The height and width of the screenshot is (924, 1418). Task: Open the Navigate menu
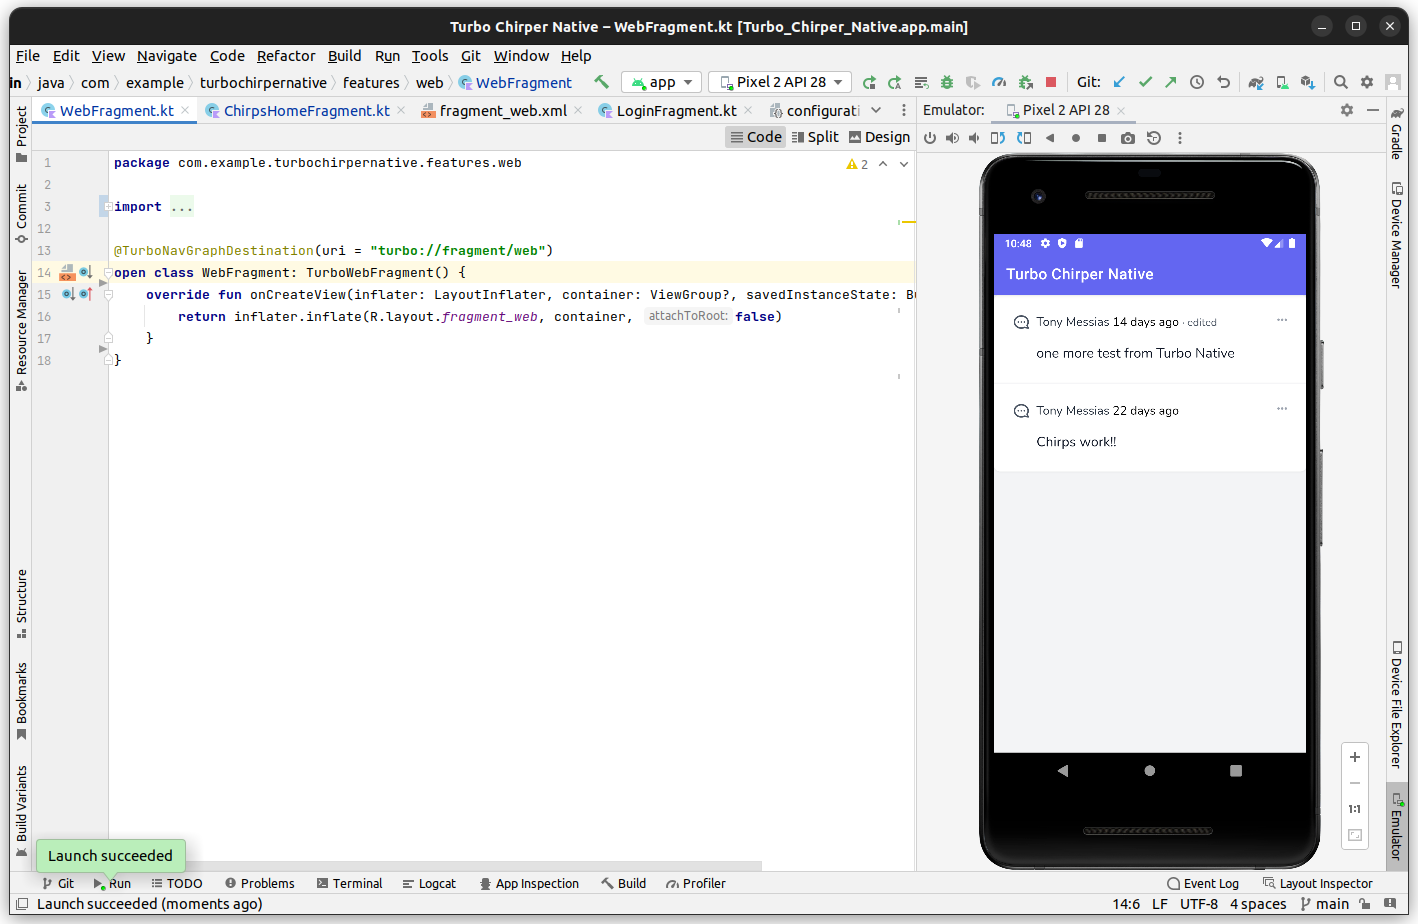point(167,56)
